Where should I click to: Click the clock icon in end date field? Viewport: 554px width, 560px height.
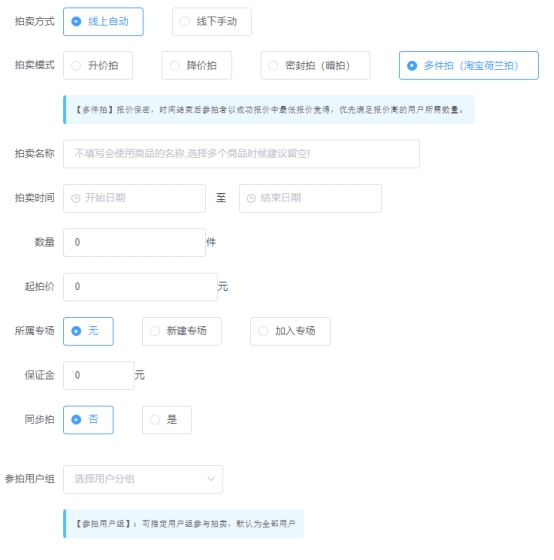click(x=251, y=199)
